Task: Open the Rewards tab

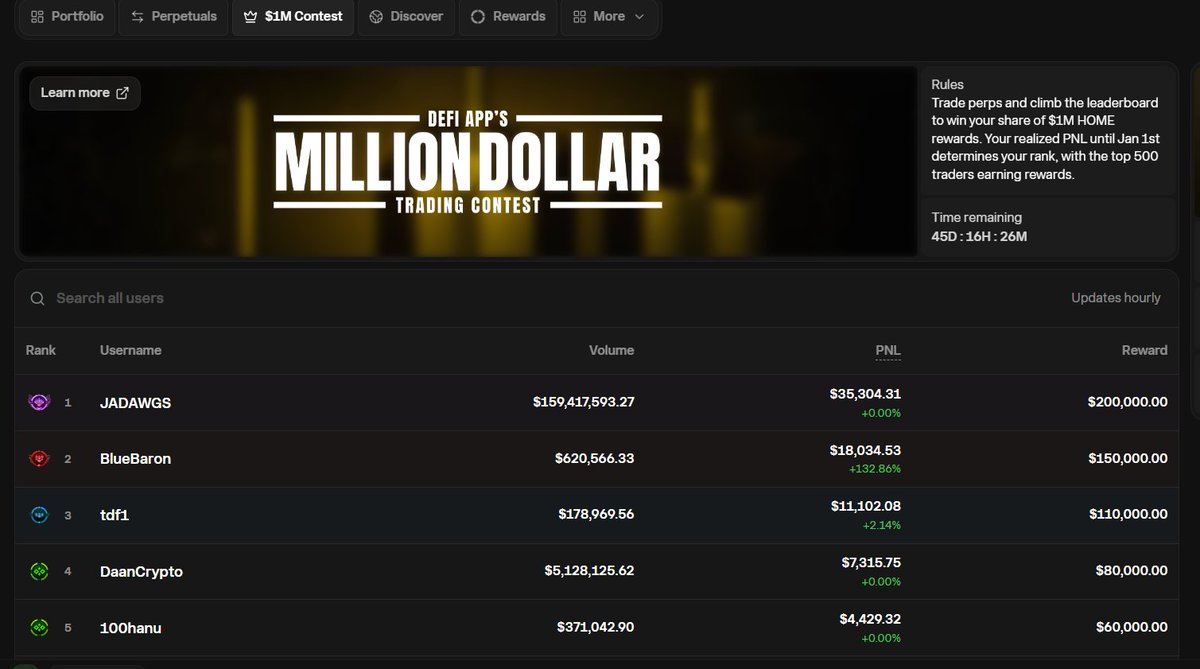Action: 508,17
